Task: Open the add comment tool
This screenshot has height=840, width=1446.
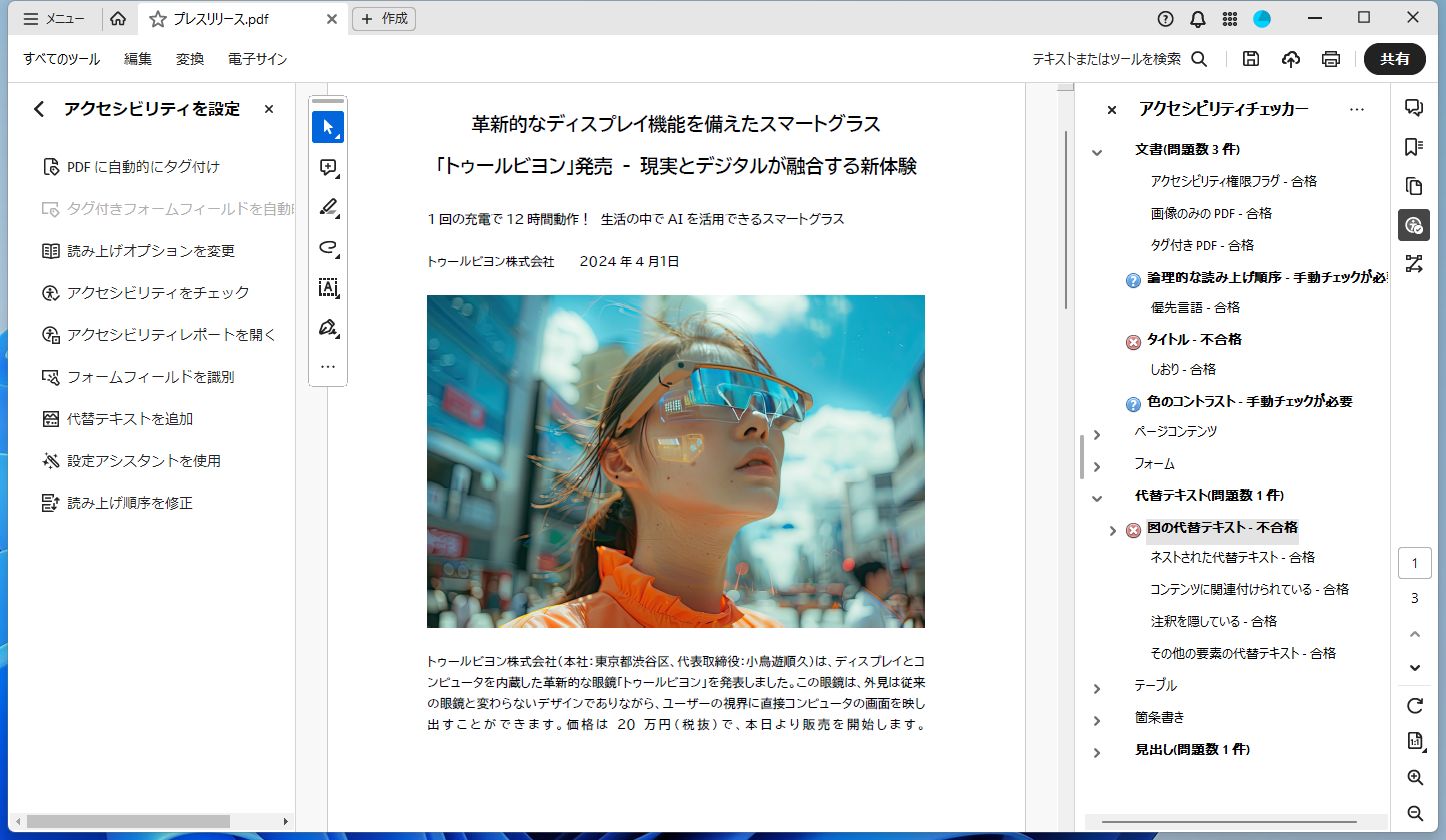Action: click(328, 167)
